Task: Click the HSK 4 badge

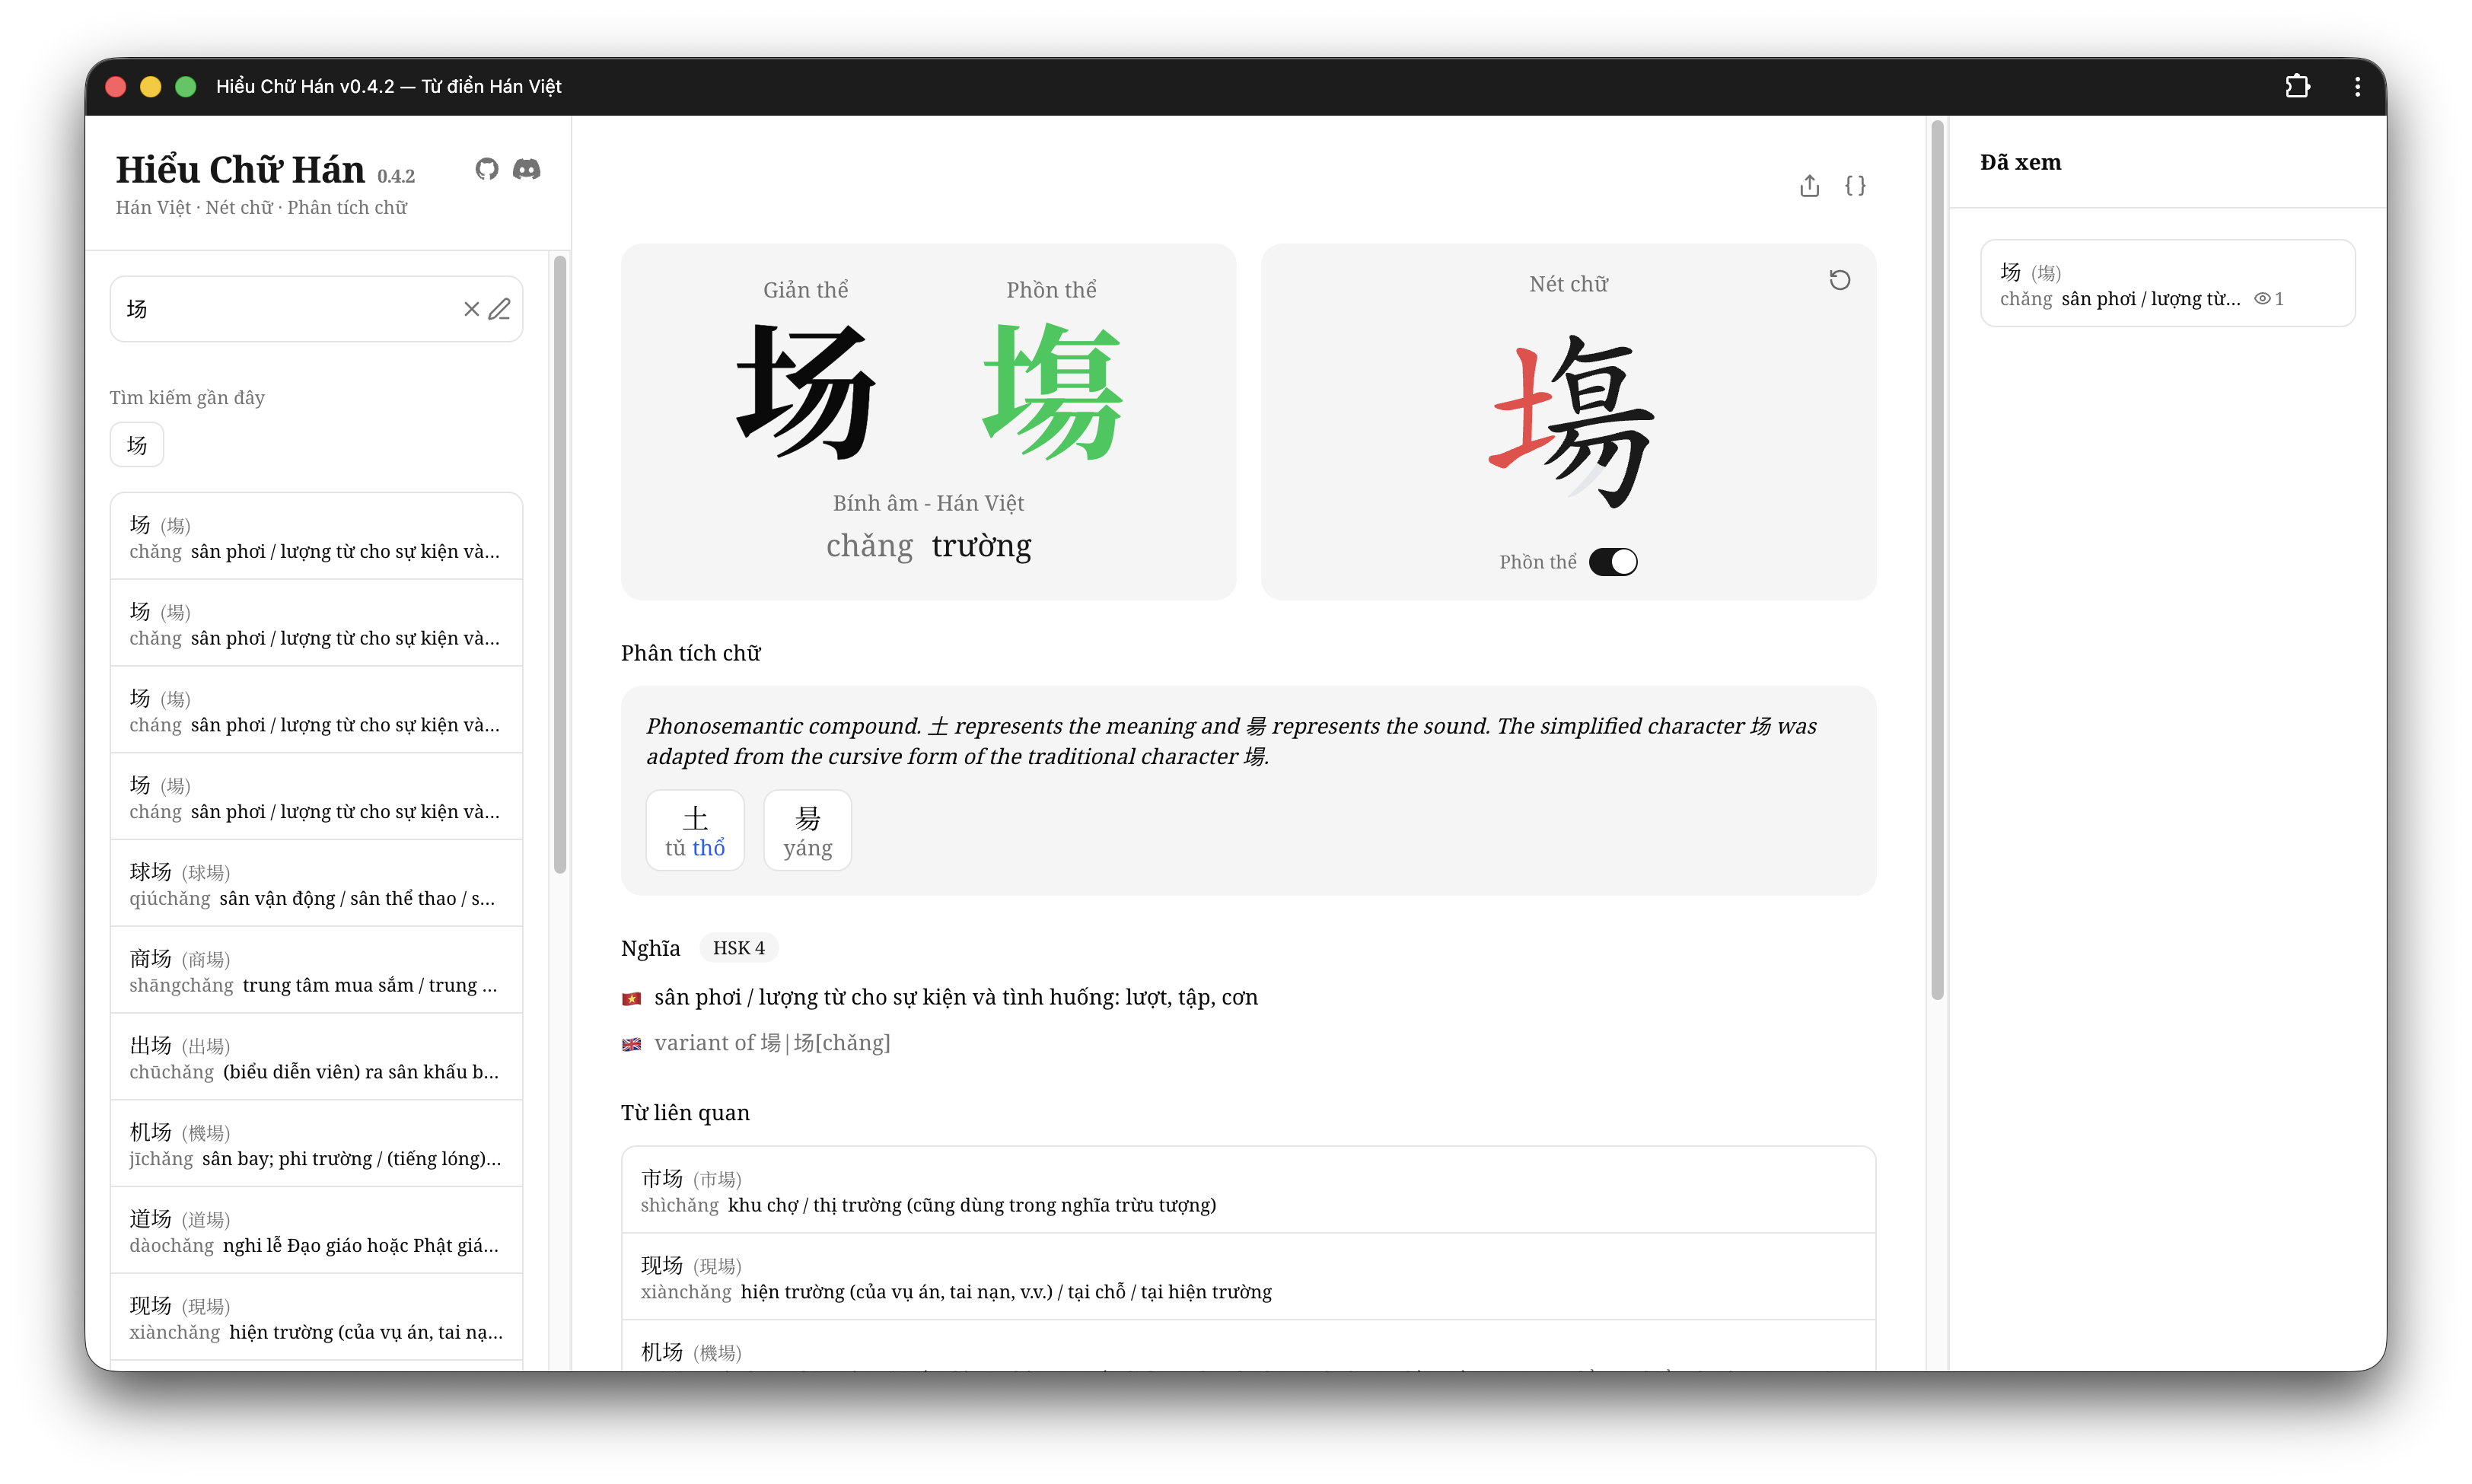Action: click(739, 948)
